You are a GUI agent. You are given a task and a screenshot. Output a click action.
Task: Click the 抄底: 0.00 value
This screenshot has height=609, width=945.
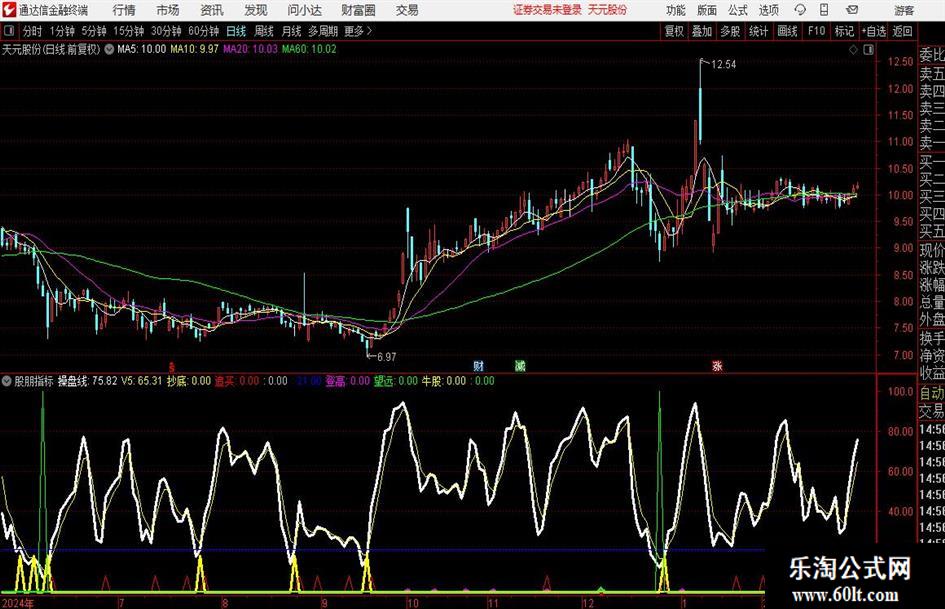pyautogui.click(x=189, y=381)
